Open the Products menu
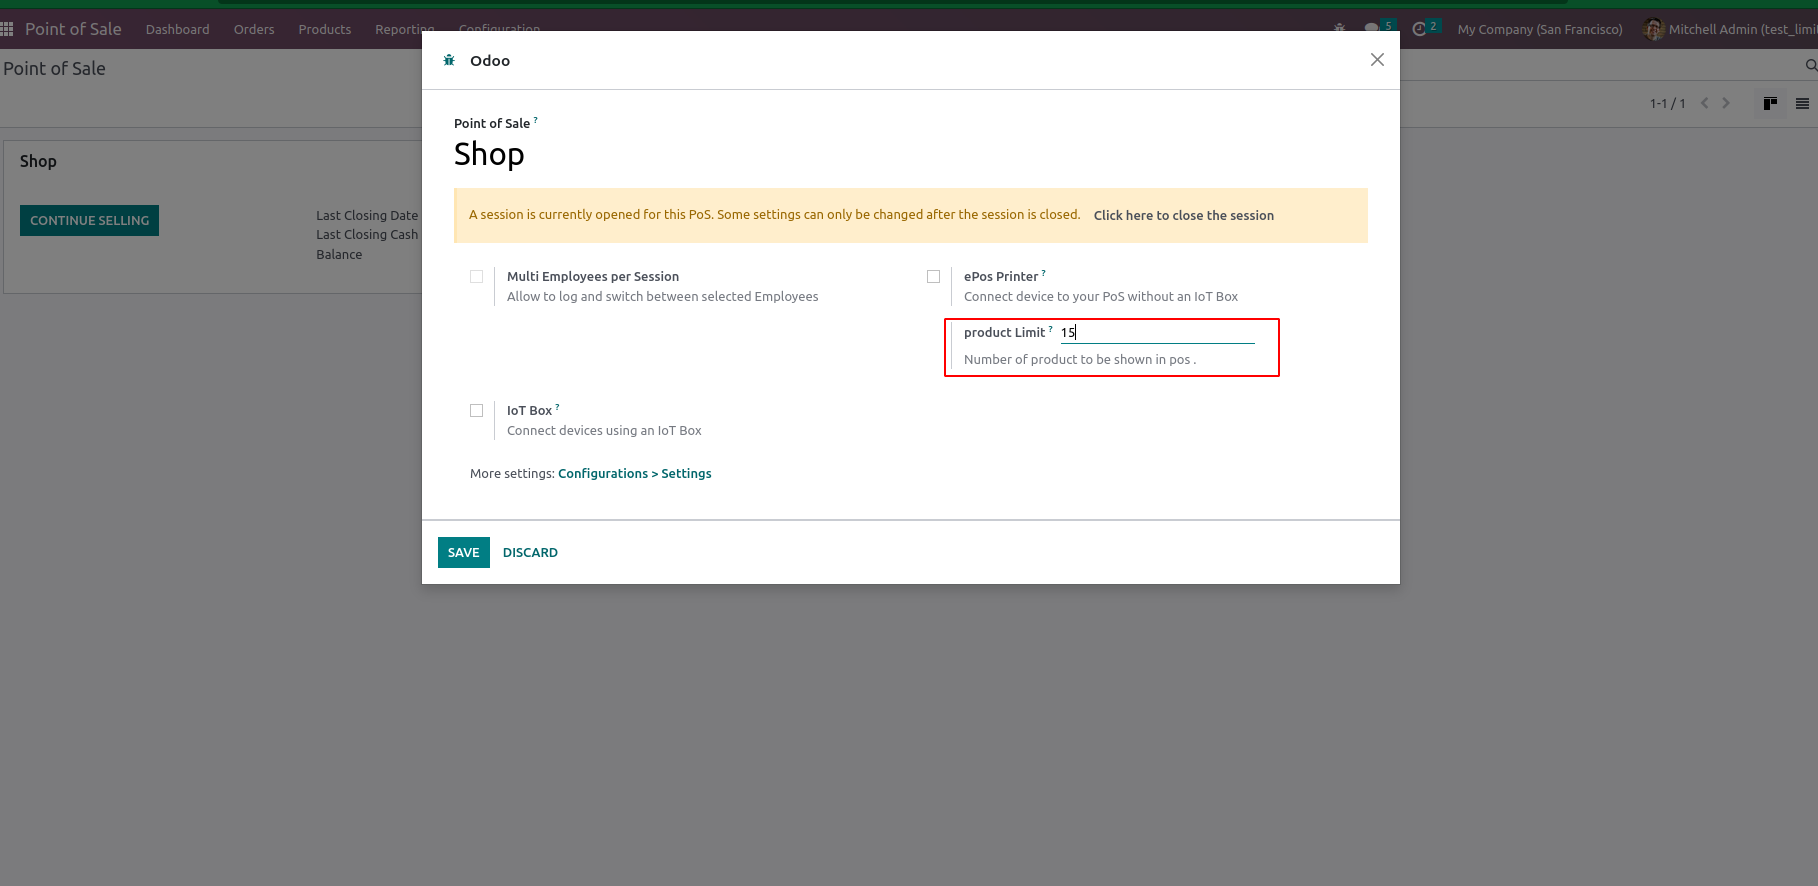Viewport: 1818px width, 886px height. (x=325, y=29)
